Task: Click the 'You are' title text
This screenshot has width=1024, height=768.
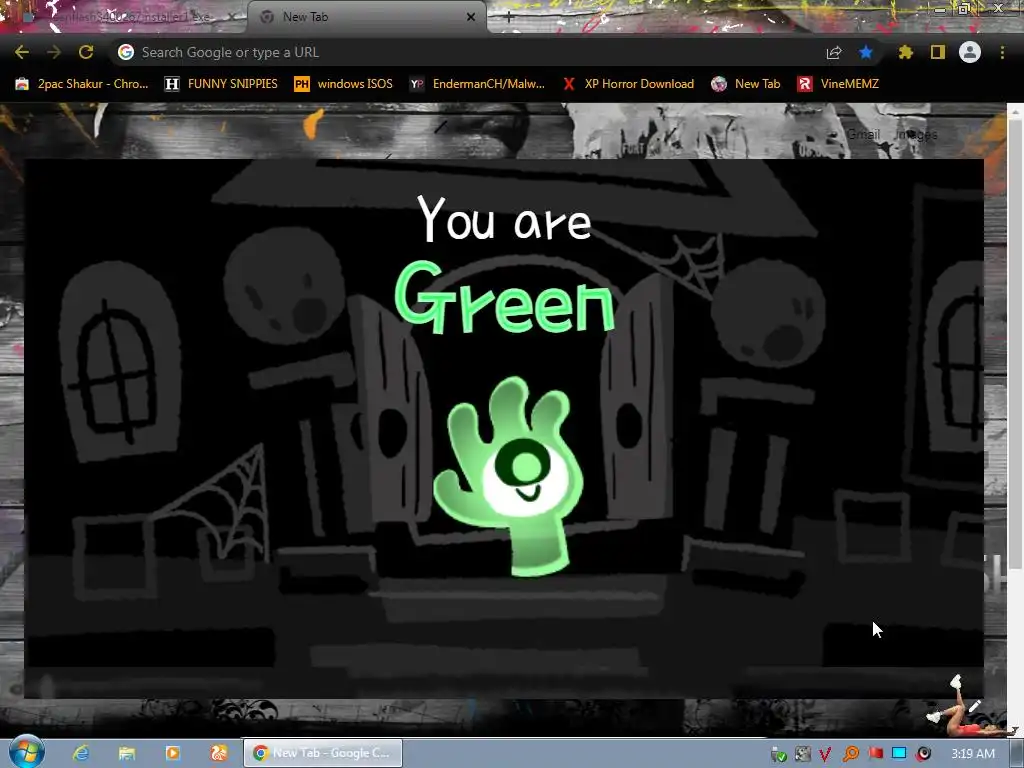Action: [504, 219]
